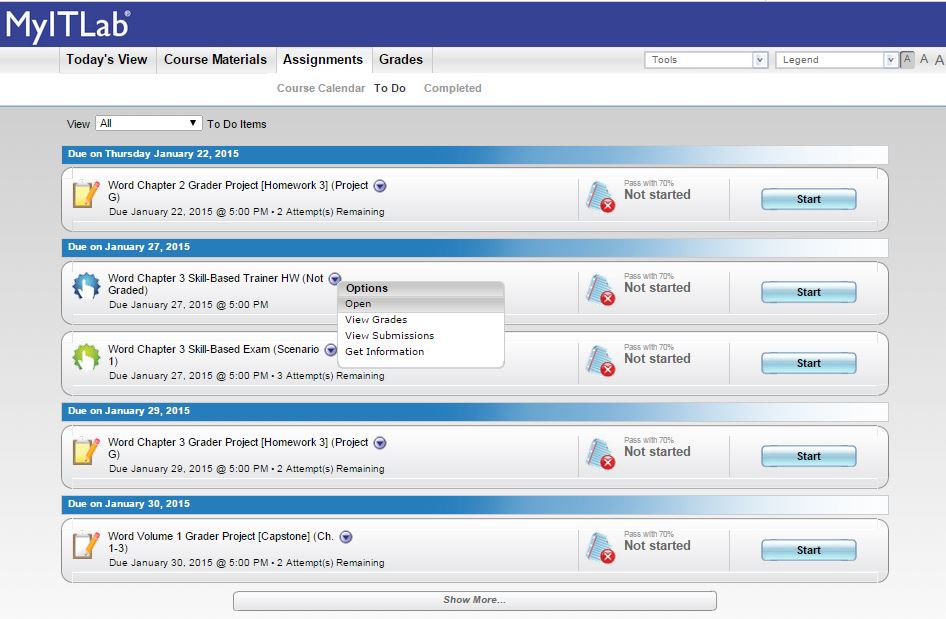Viewport: 946px width, 619px height.
Task: Click the Word Chapter 2 Grader Project notepad icon
Action: (87, 194)
